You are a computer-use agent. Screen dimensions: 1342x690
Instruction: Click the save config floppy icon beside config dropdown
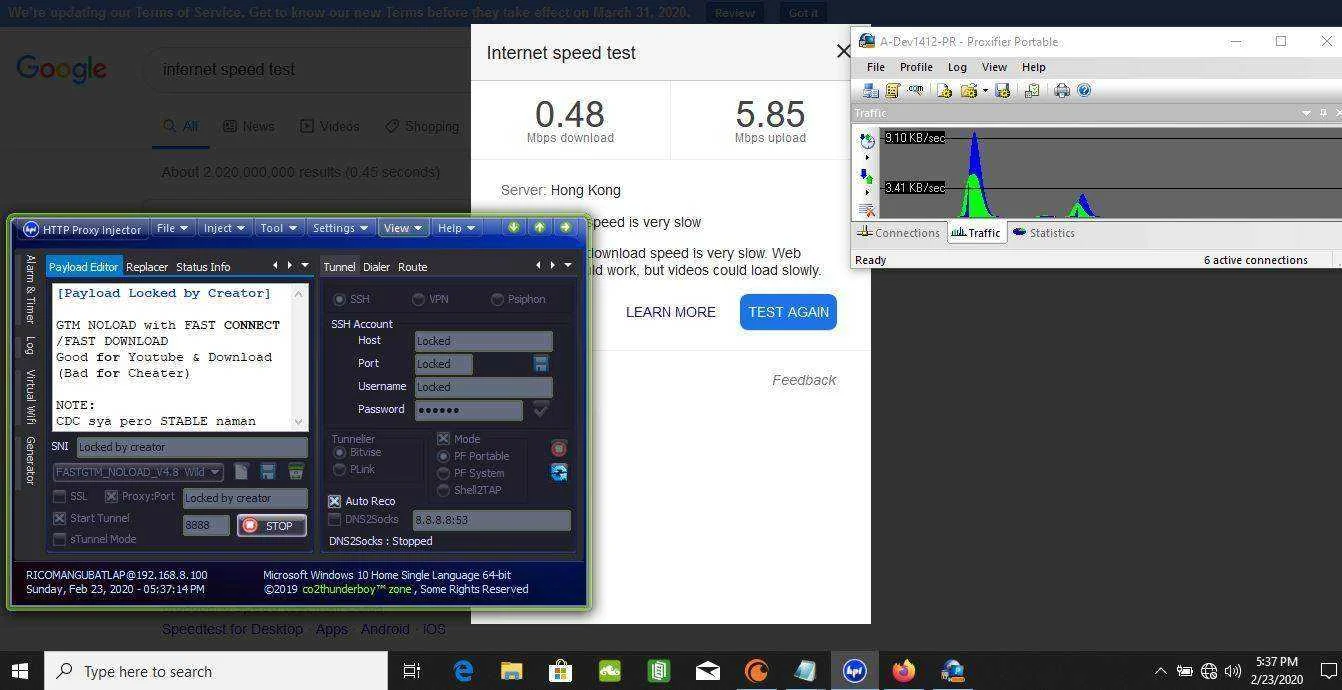pos(268,471)
